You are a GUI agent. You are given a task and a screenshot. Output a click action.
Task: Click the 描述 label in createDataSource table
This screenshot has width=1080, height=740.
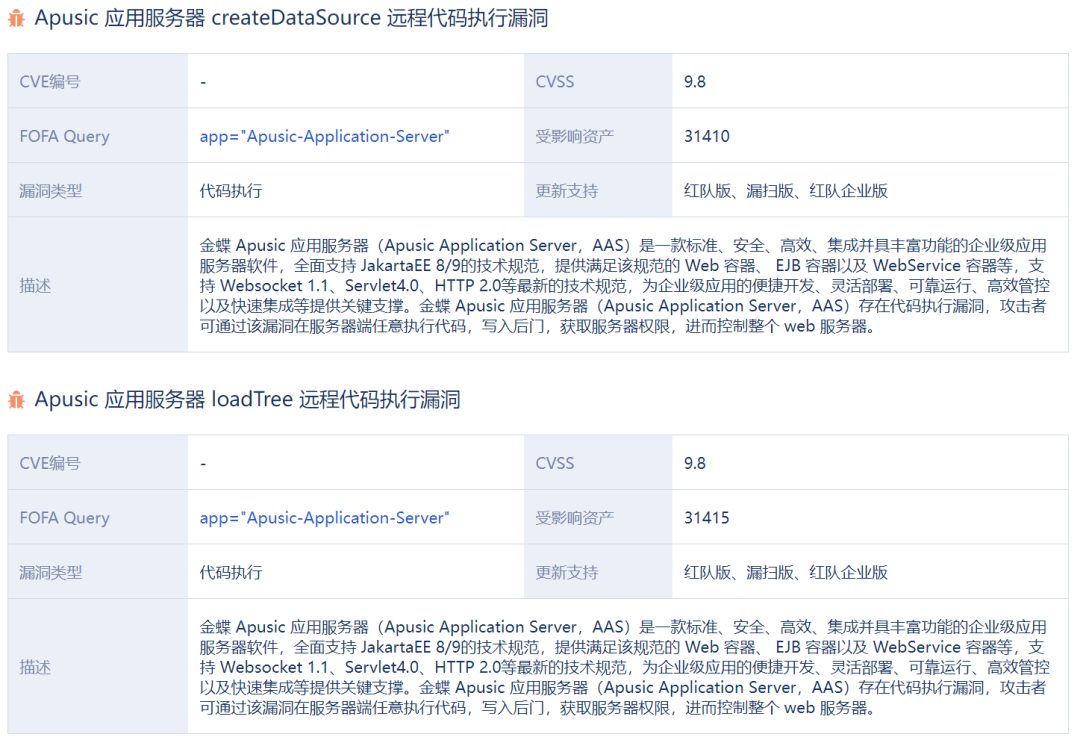click(35, 286)
